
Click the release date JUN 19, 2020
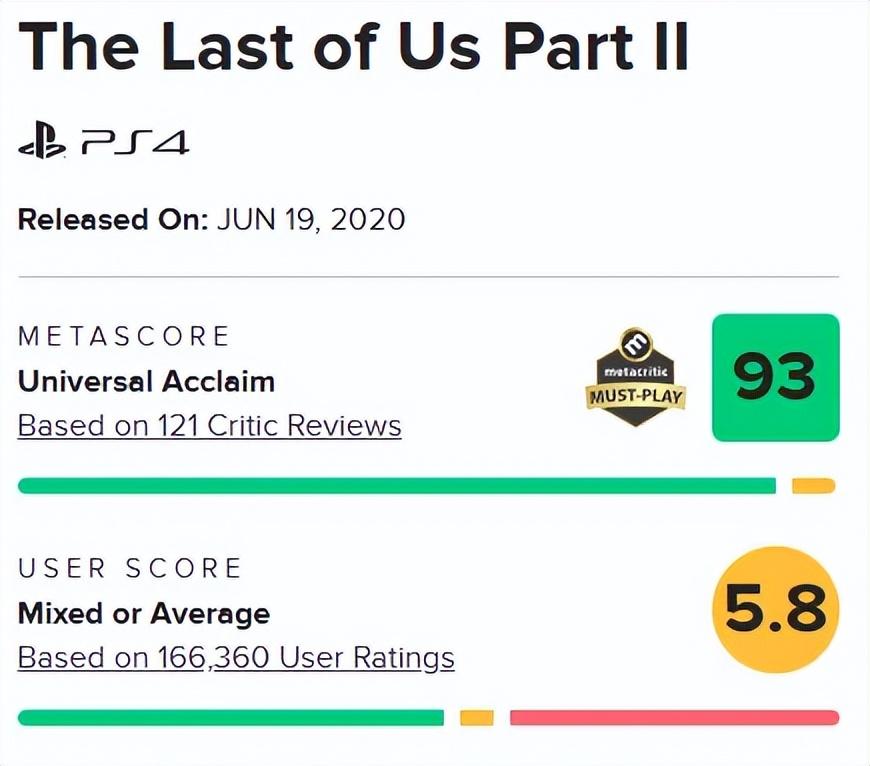(310, 219)
